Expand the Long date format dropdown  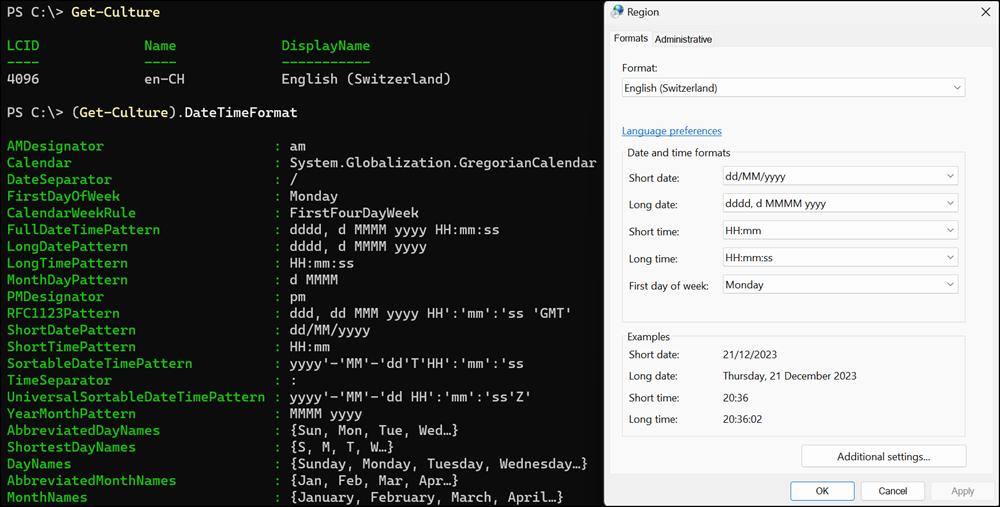[x=839, y=204]
